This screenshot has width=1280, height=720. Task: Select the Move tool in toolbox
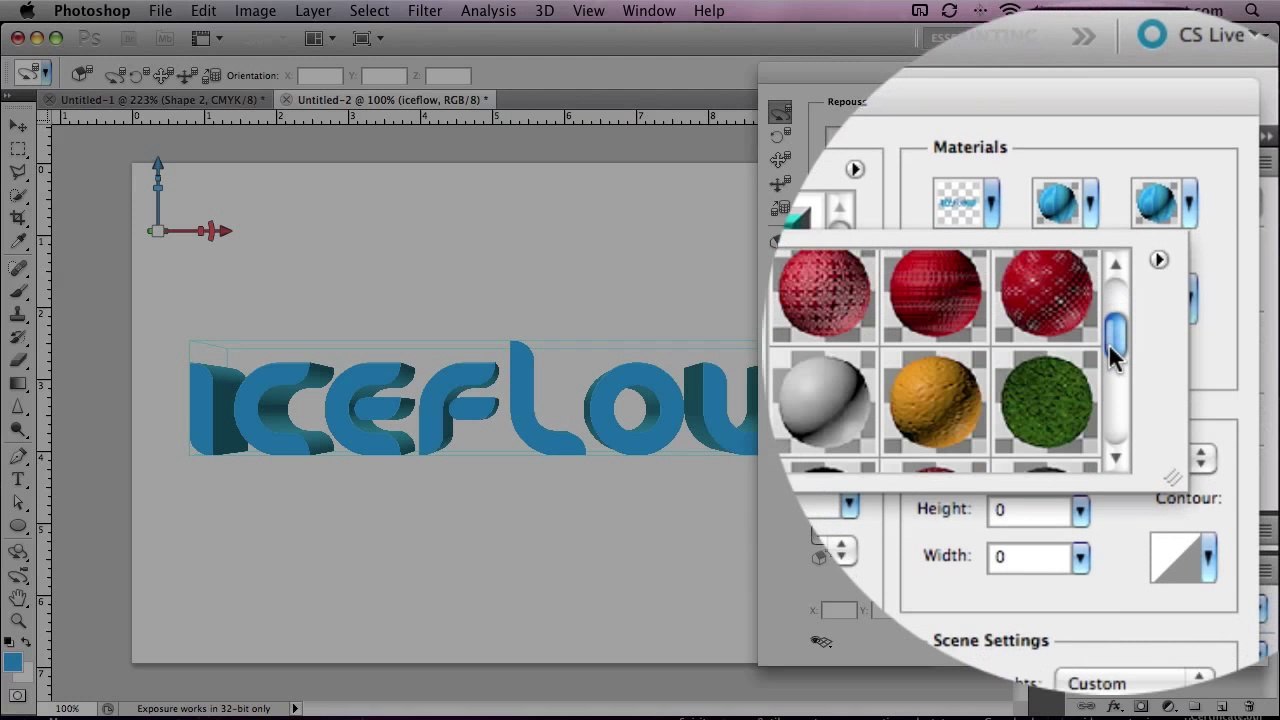[18, 126]
